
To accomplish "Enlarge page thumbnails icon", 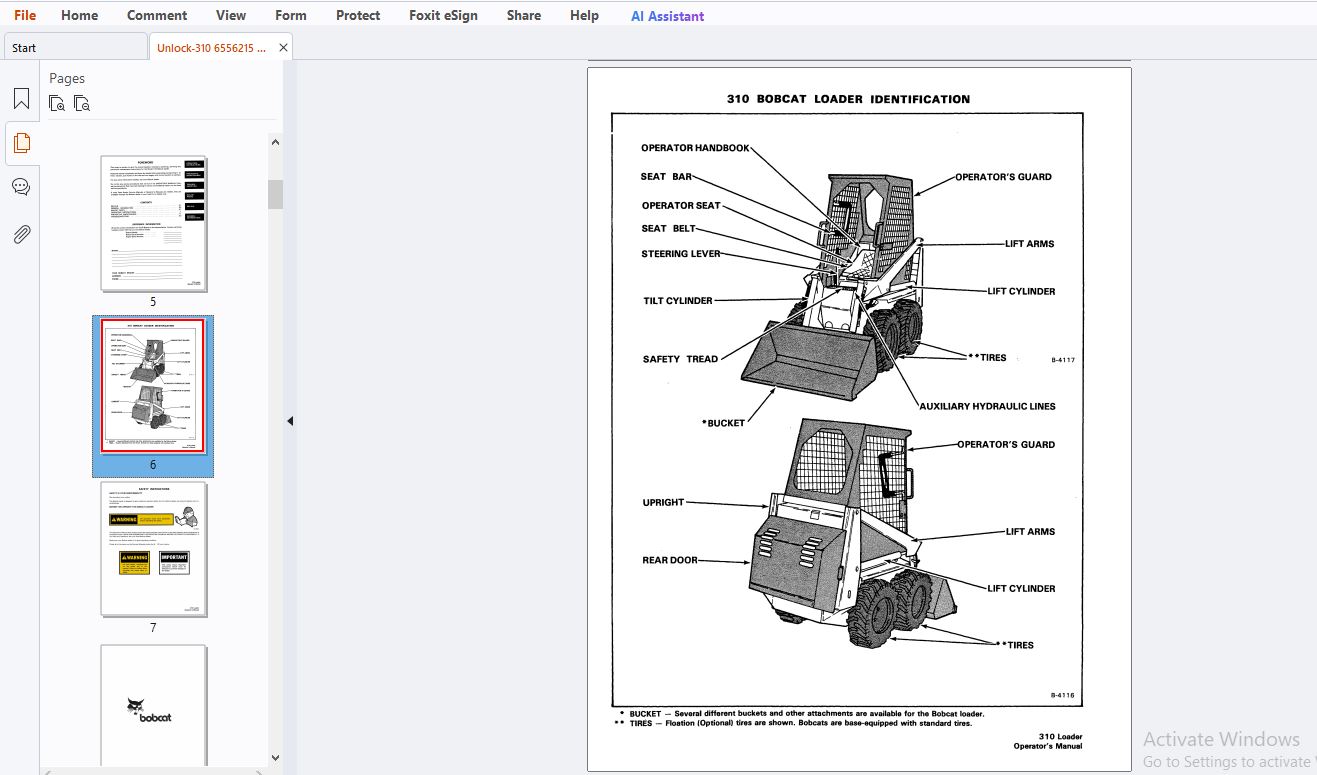I will (x=57, y=103).
